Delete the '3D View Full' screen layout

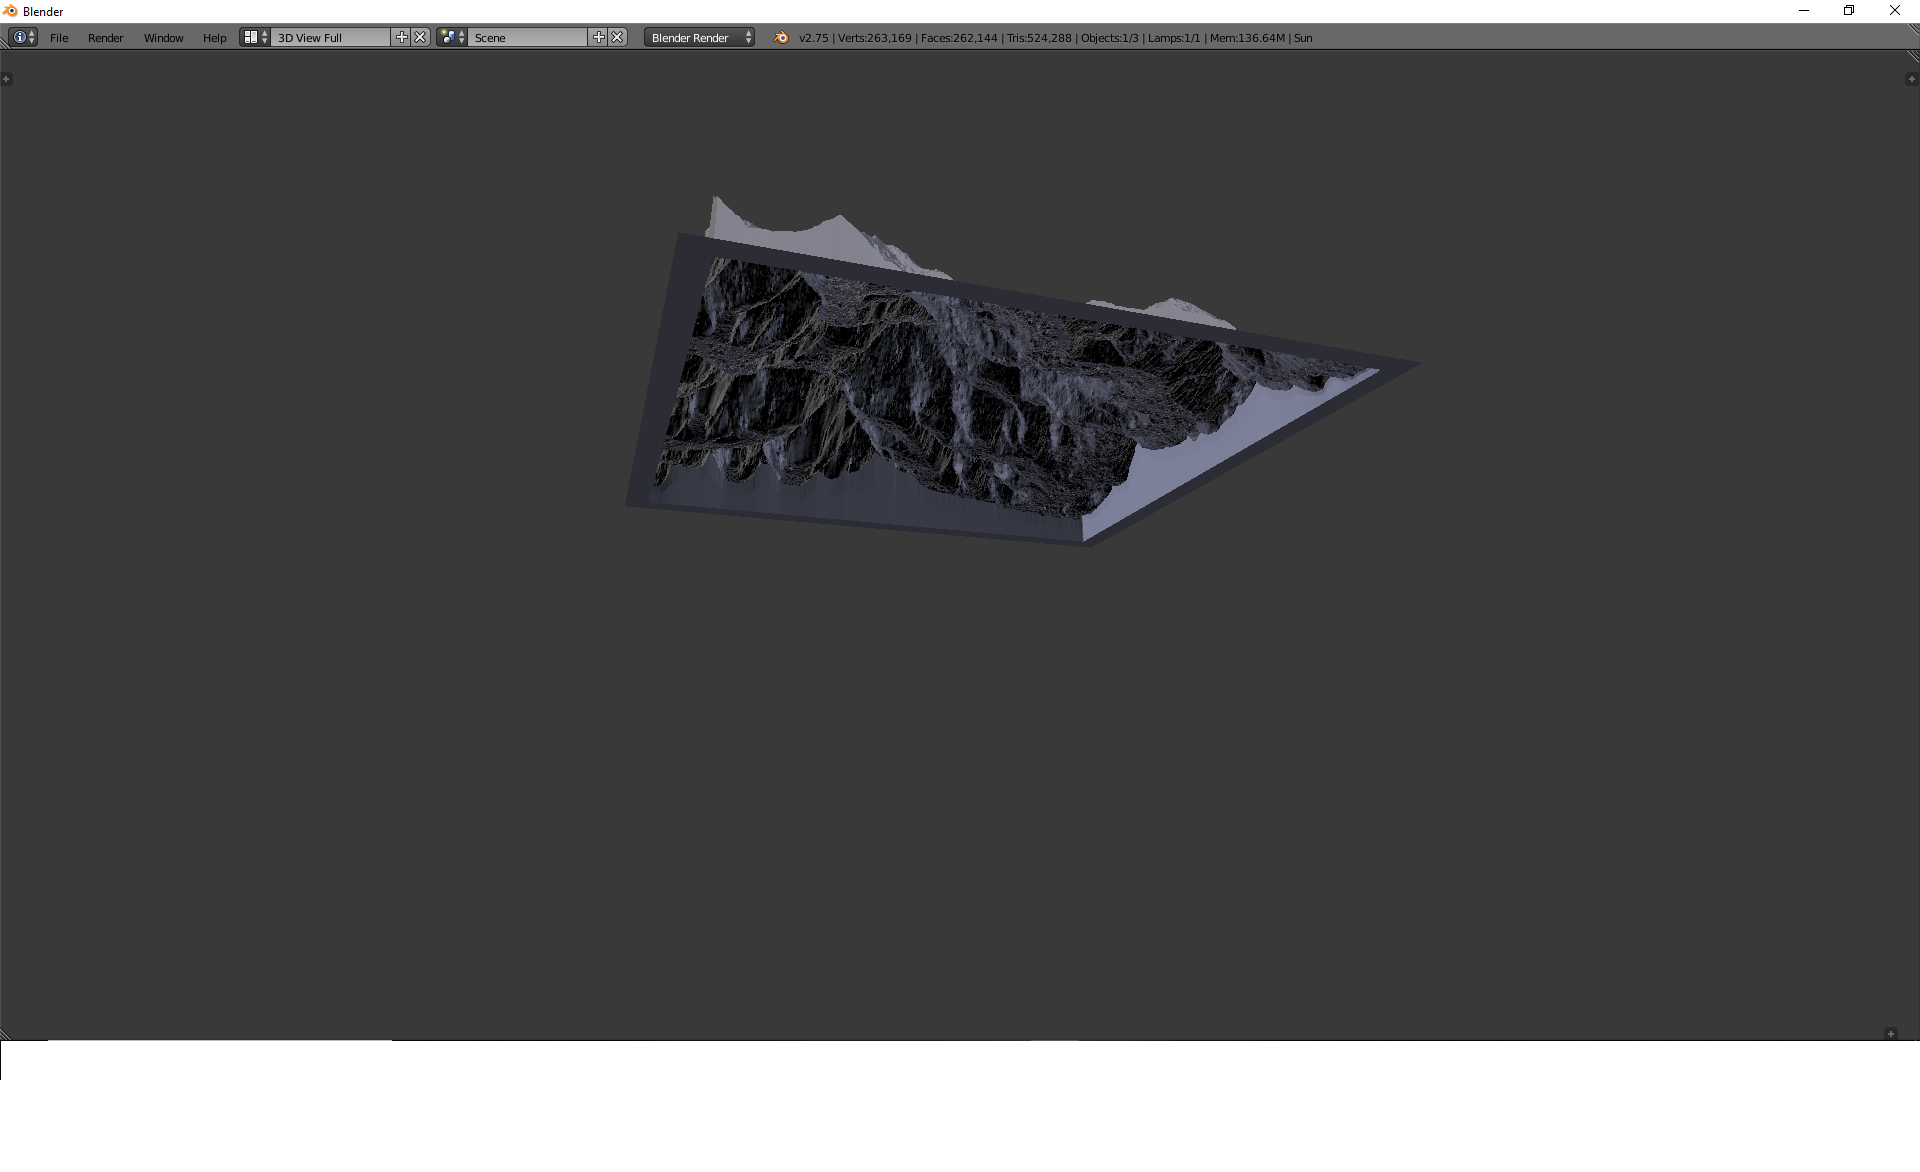click(x=421, y=37)
